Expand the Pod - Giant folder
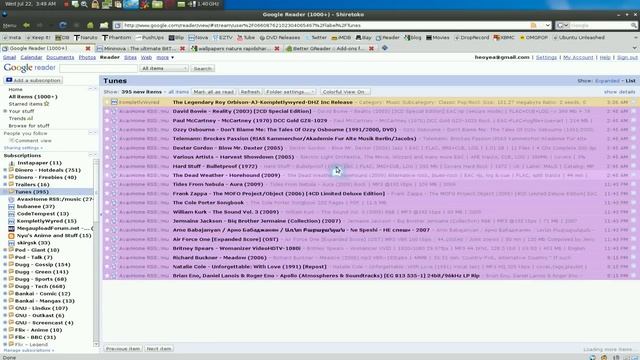This screenshot has width=640, height=360. tap(5, 250)
